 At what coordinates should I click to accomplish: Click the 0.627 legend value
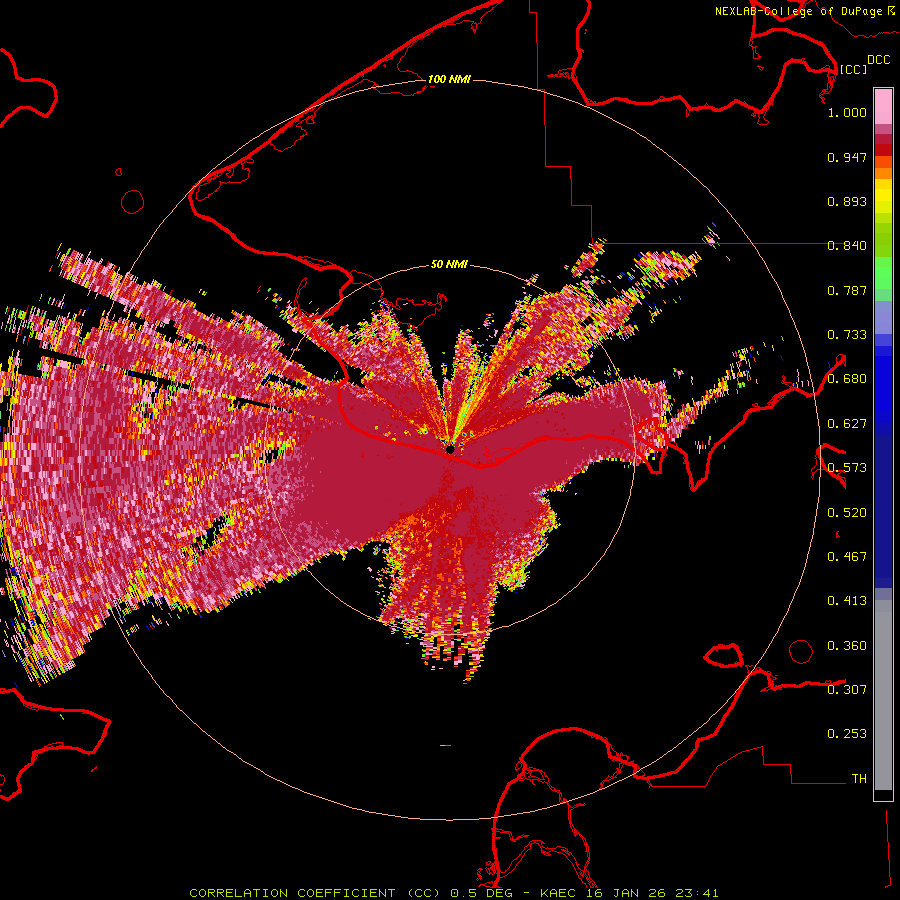coord(847,424)
